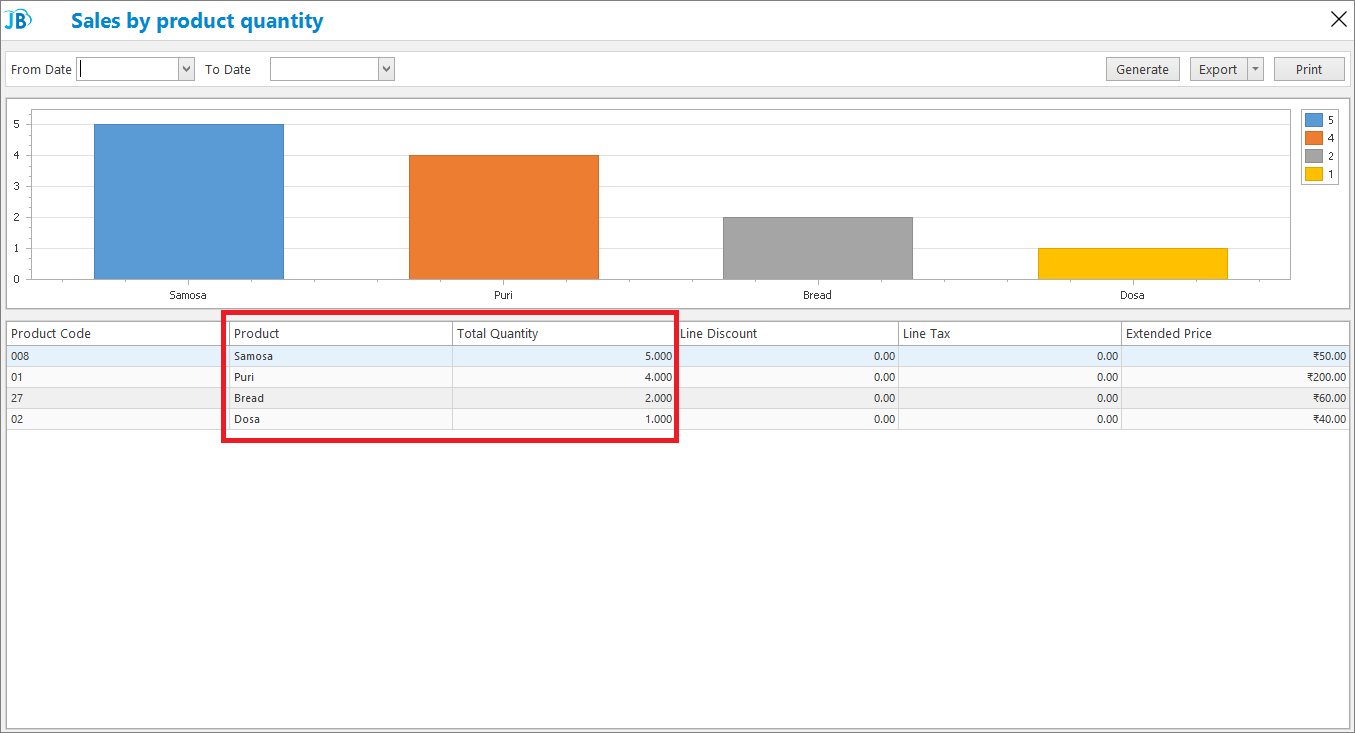
Task: Click the ₹200.00 extended price cell
Action: pyautogui.click(x=1235, y=377)
